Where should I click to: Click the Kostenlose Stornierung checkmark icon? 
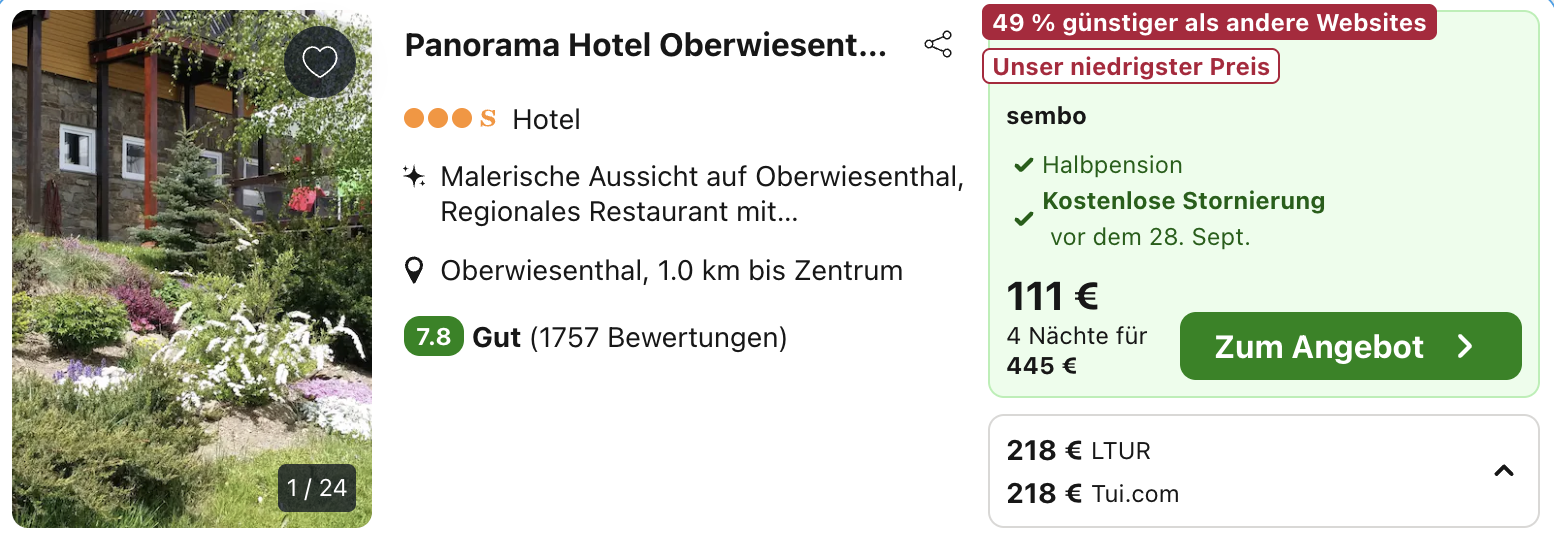click(1023, 218)
